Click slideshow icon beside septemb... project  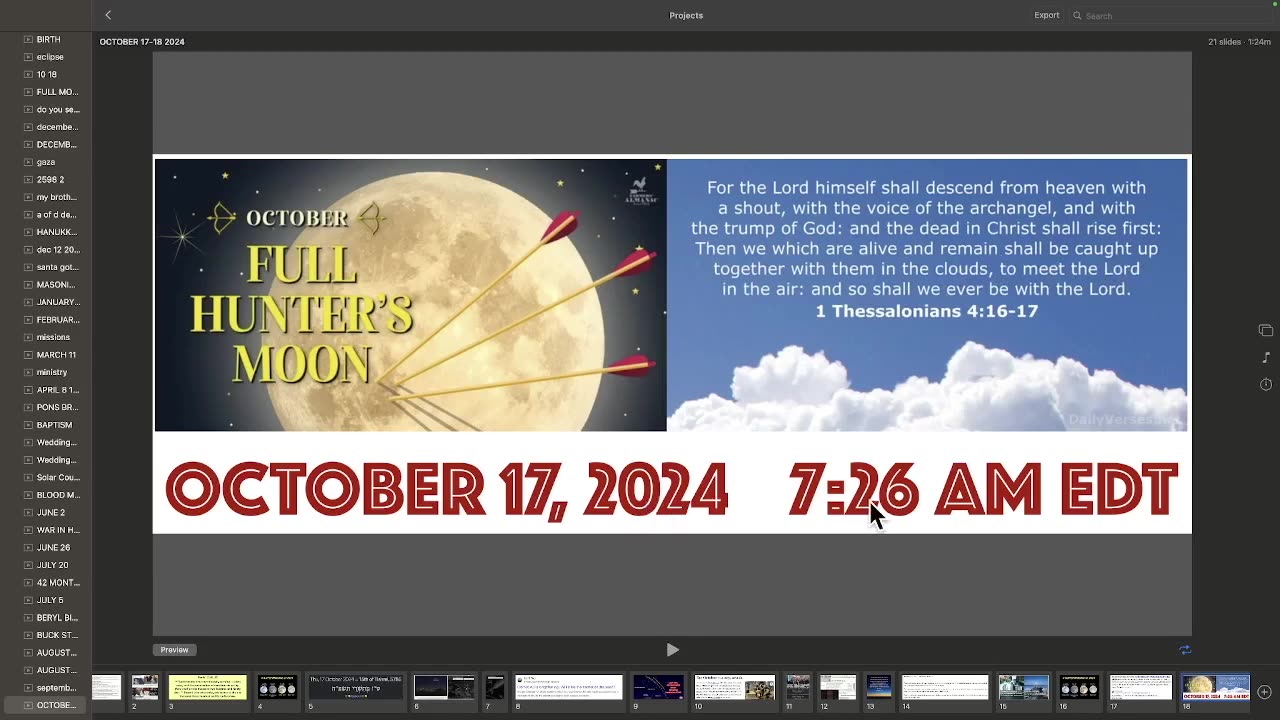[x=28, y=688]
